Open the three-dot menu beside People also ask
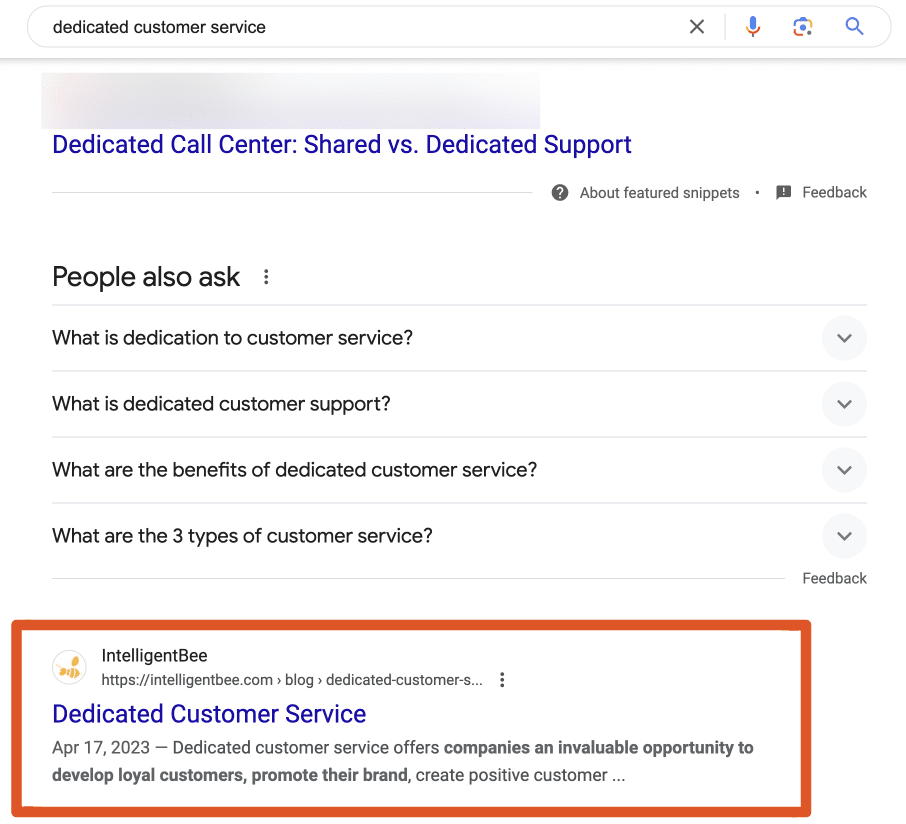 (266, 277)
